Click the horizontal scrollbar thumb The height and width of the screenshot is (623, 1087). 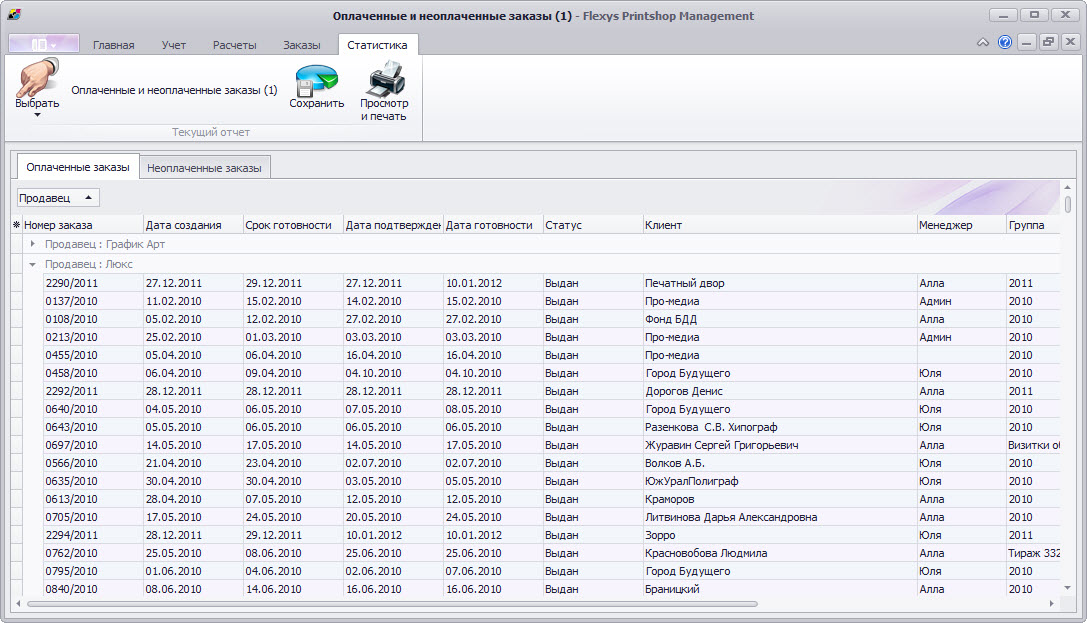tap(392, 604)
